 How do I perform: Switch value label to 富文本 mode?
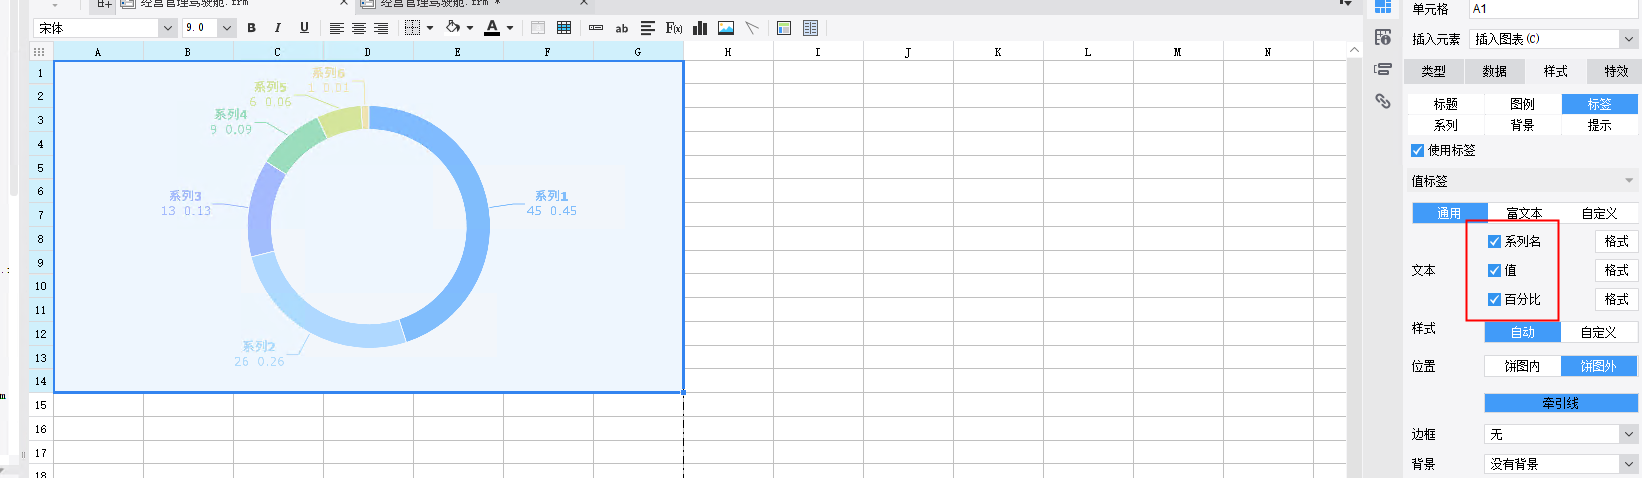tap(1524, 213)
